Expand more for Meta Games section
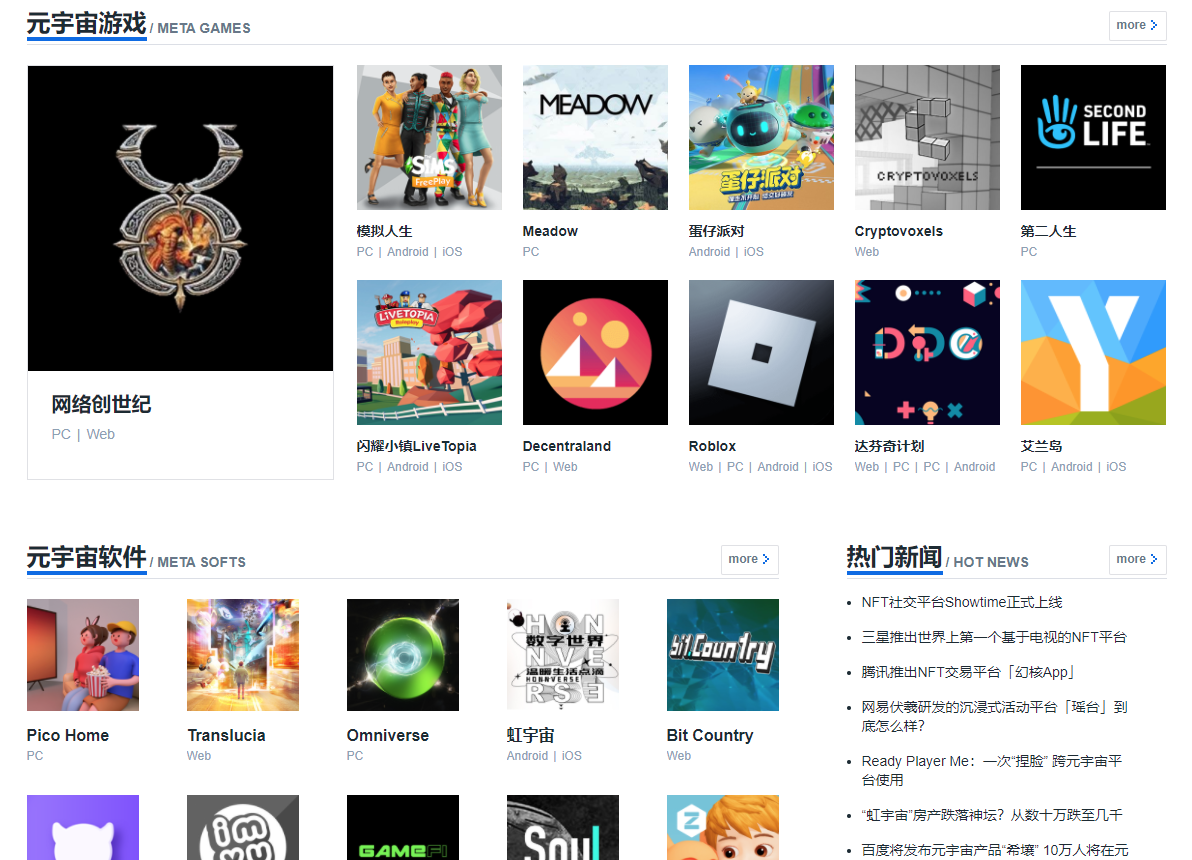Viewport: 1192px width, 860px height. click(x=1137, y=25)
